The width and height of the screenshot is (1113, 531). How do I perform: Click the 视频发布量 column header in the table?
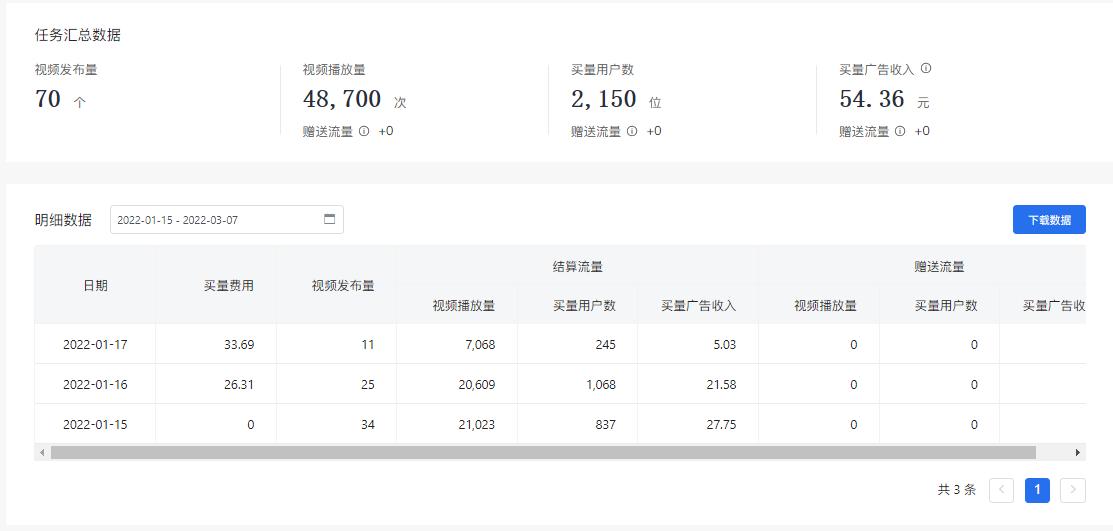[x=342, y=285]
